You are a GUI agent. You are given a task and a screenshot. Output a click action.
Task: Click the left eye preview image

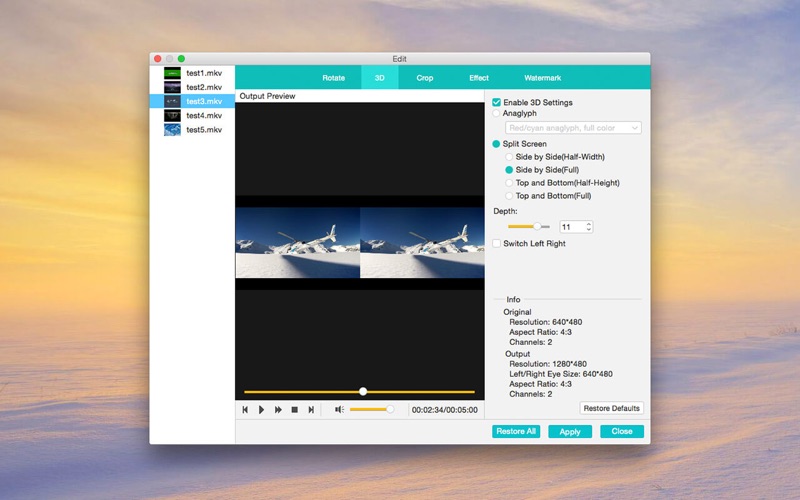click(297, 242)
